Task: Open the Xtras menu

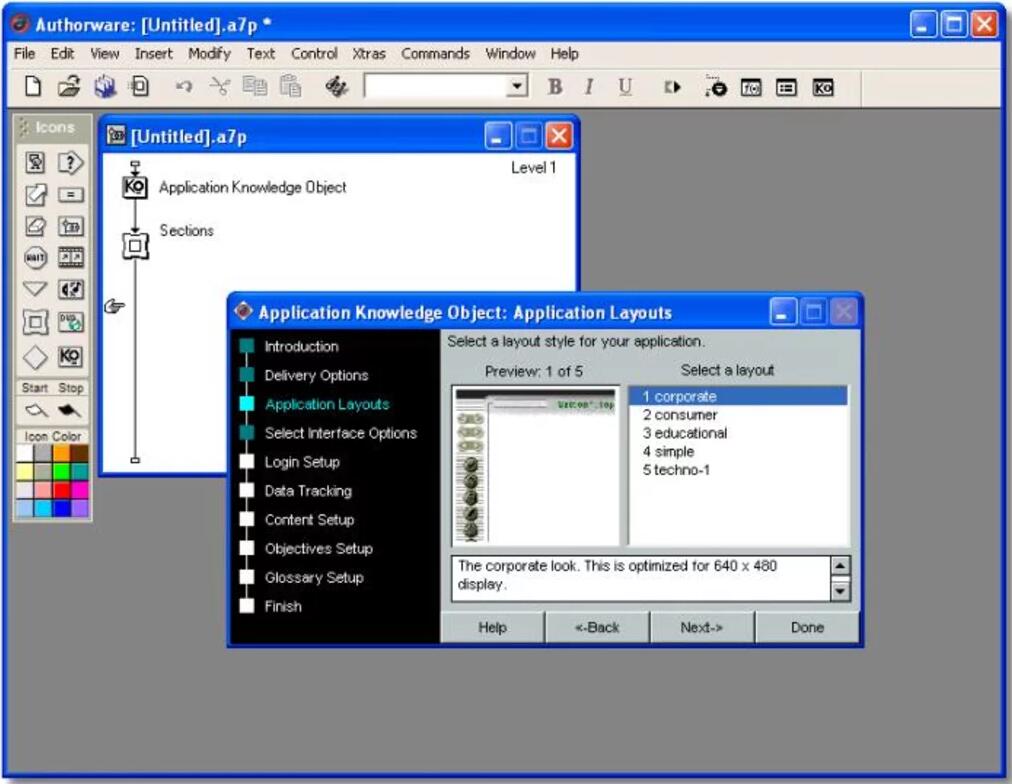Action: [x=369, y=54]
